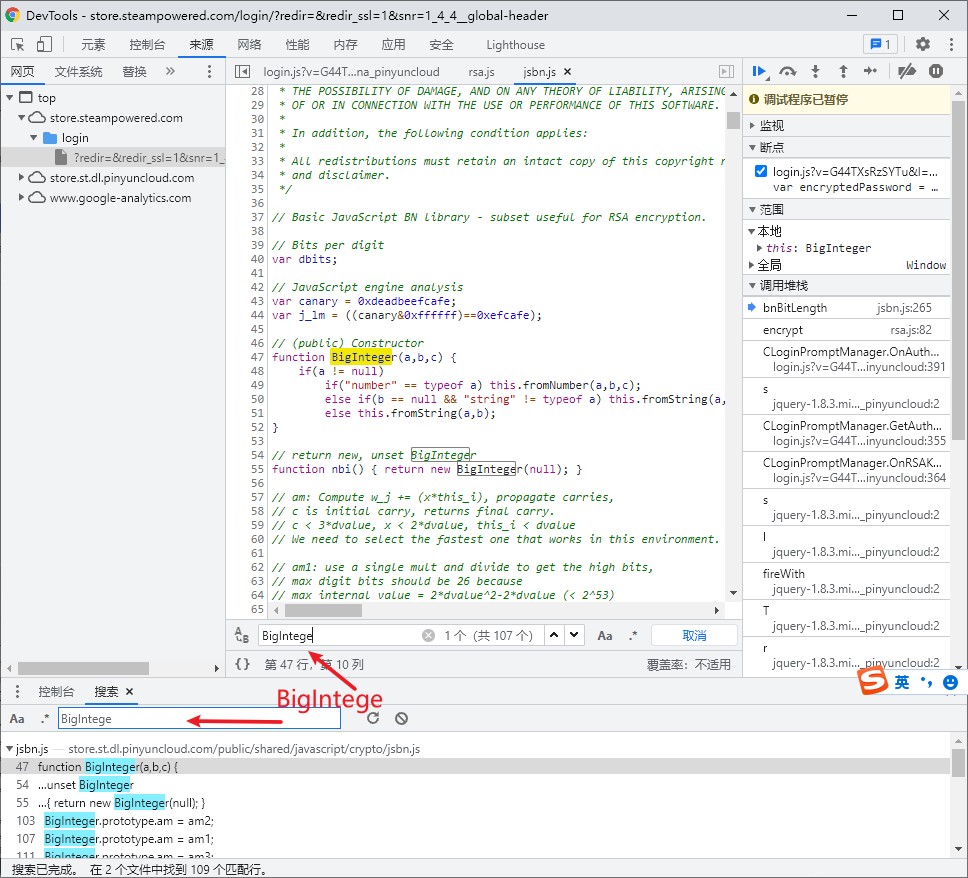Pretty-print the jsbn.js source
This screenshot has height=878, width=968.
pyautogui.click(x=243, y=664)
